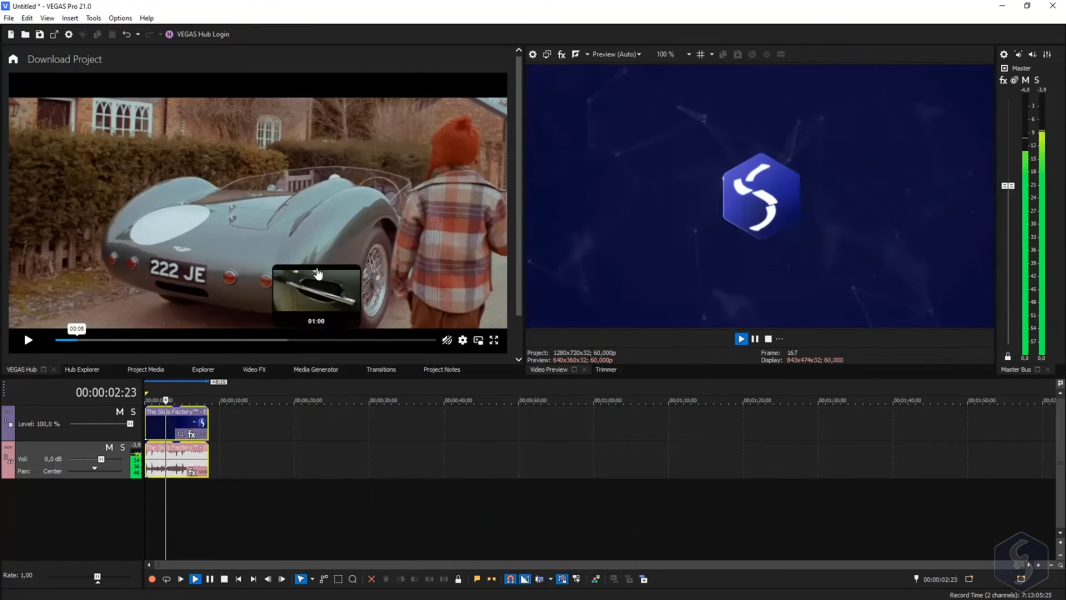The width and height of the screenshot is (1066, 600).
Task: Select the video event on the timeline
Action: [x=177, y=423]
